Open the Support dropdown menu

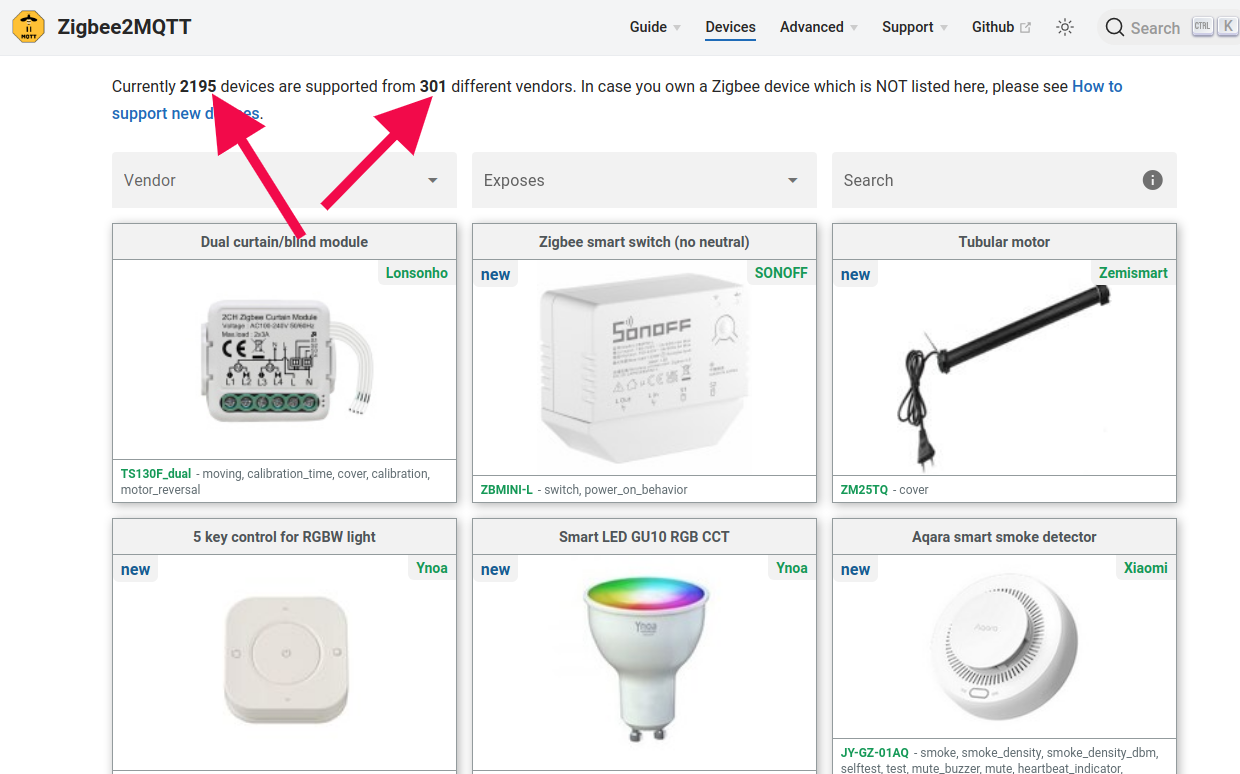point(915,27)
